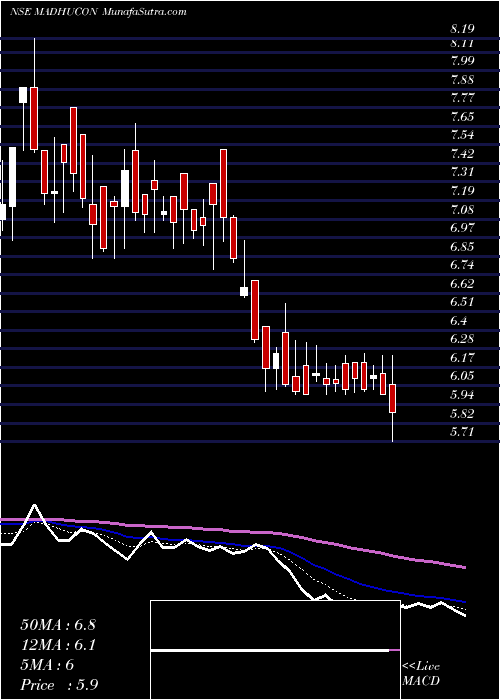
Task: Click the 6.28 price axis label
Action: (x=462, y=339)
